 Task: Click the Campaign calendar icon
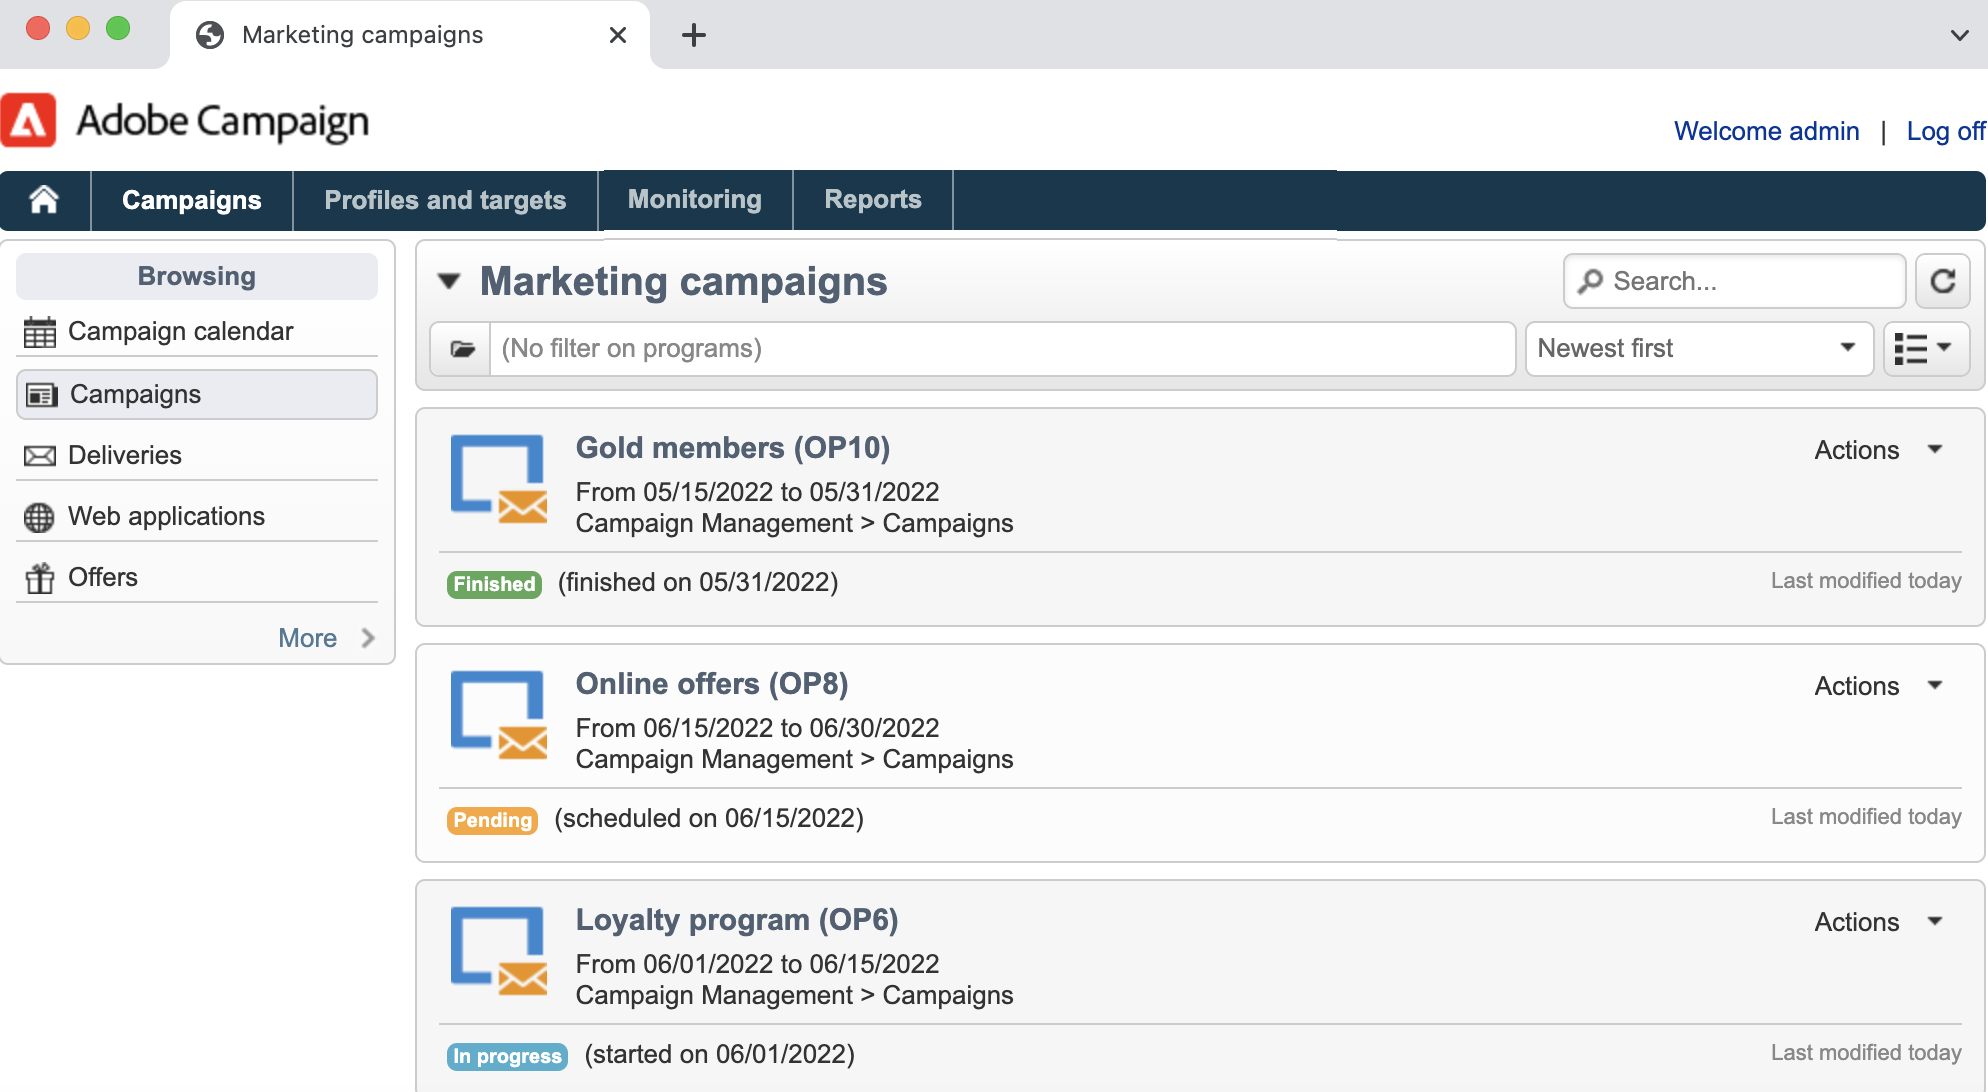[x=40, y=332]
